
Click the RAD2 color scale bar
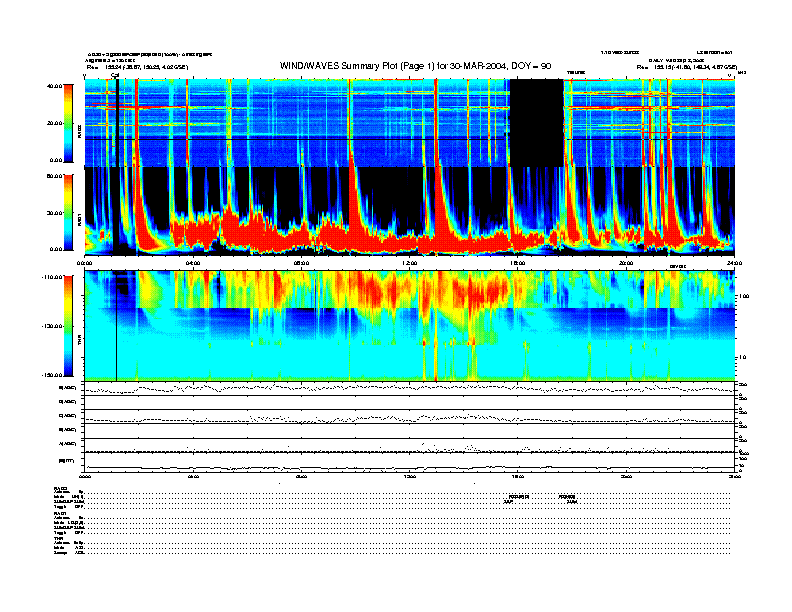coord(68,123)
